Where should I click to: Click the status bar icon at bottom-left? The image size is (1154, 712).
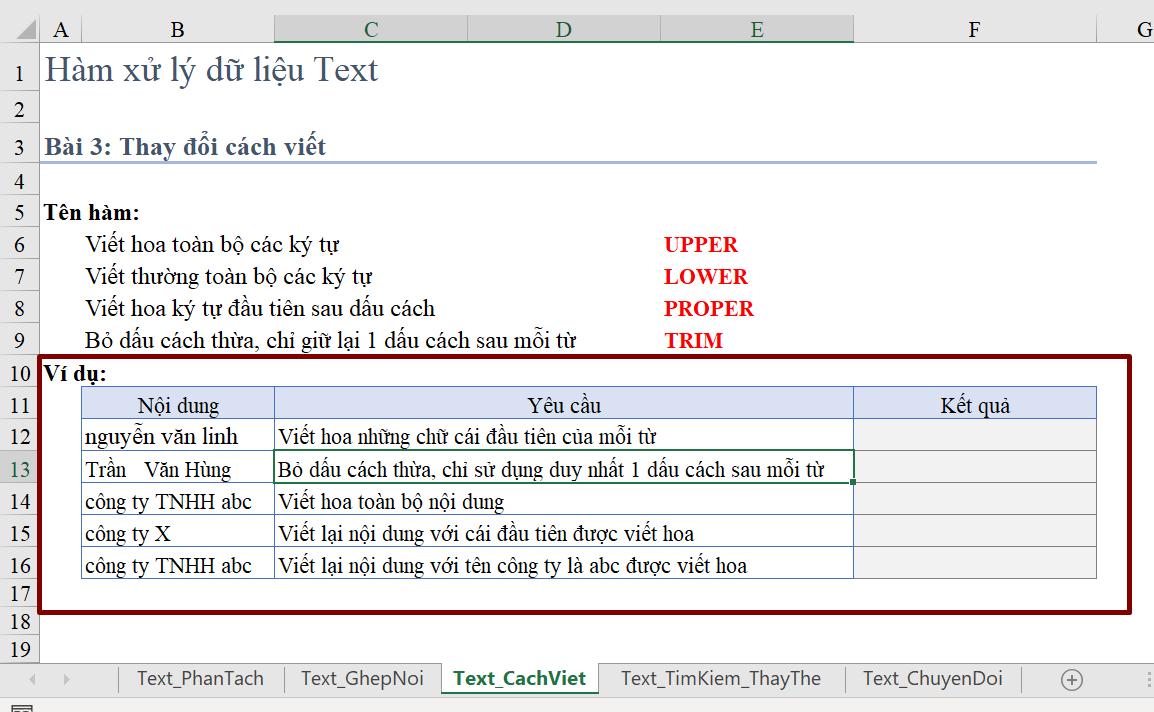[x=20, y=706]
